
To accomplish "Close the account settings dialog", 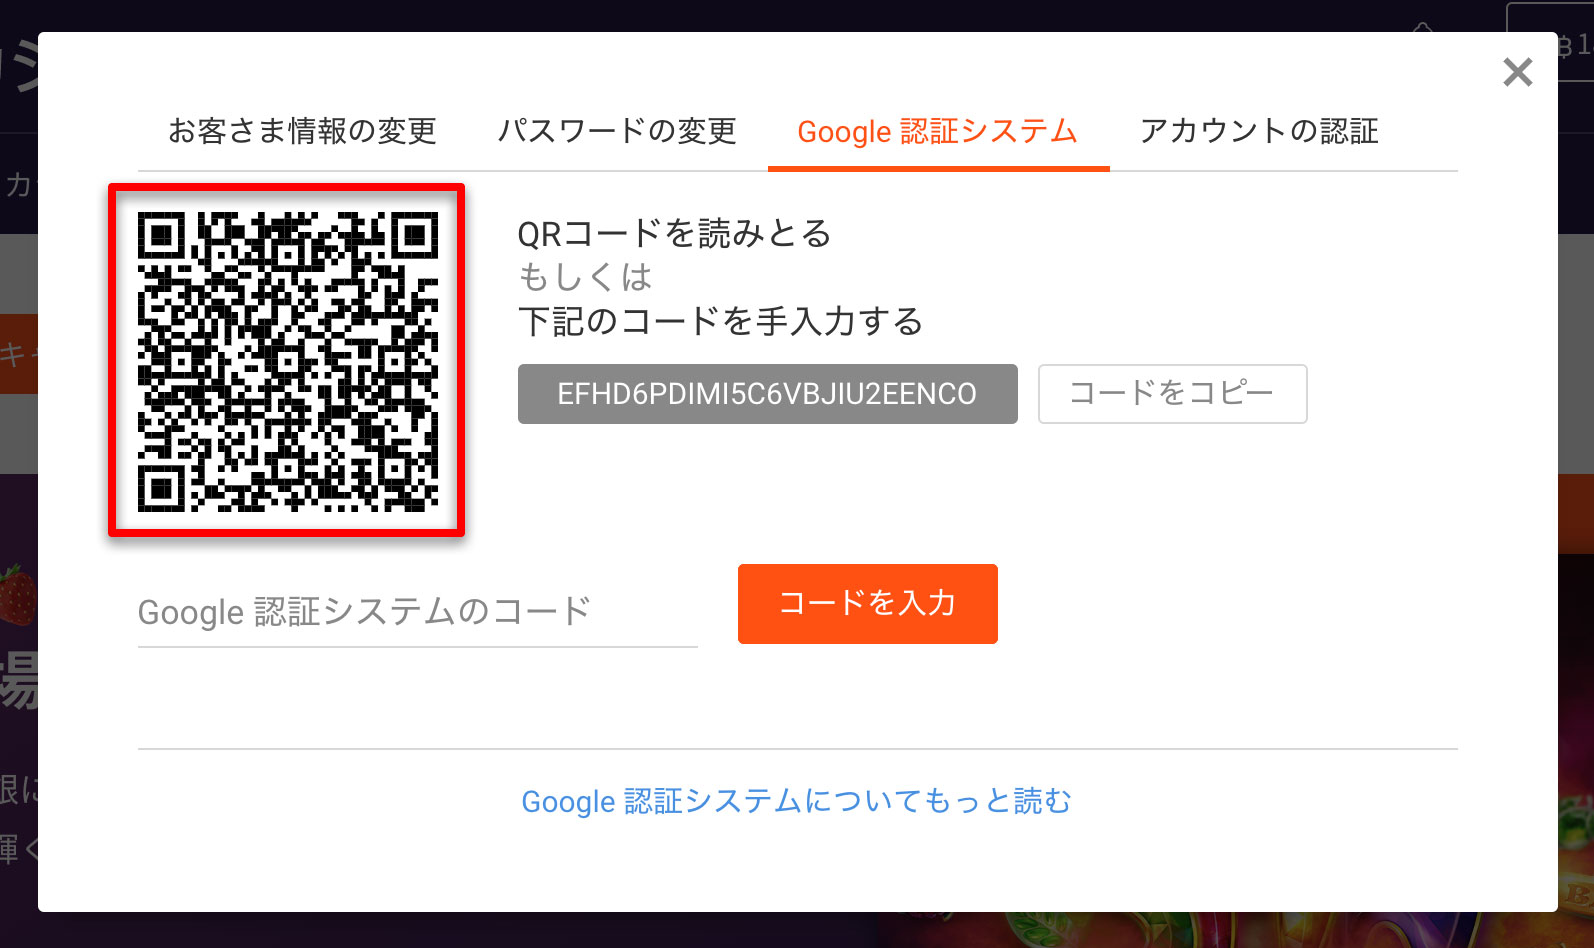I will (1517, 72).
